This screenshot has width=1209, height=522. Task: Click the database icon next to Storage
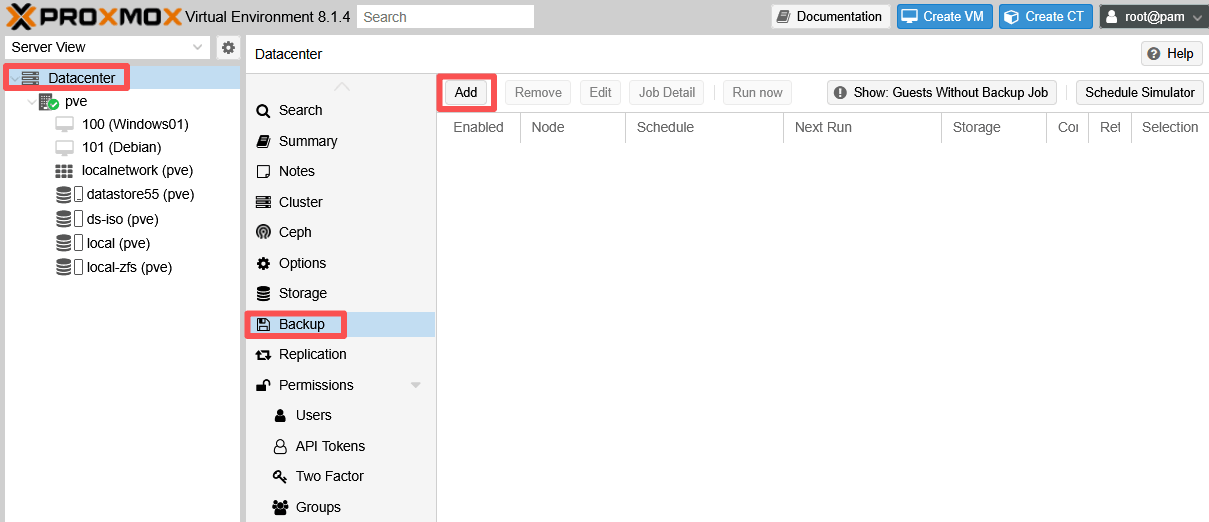(264, 294)
